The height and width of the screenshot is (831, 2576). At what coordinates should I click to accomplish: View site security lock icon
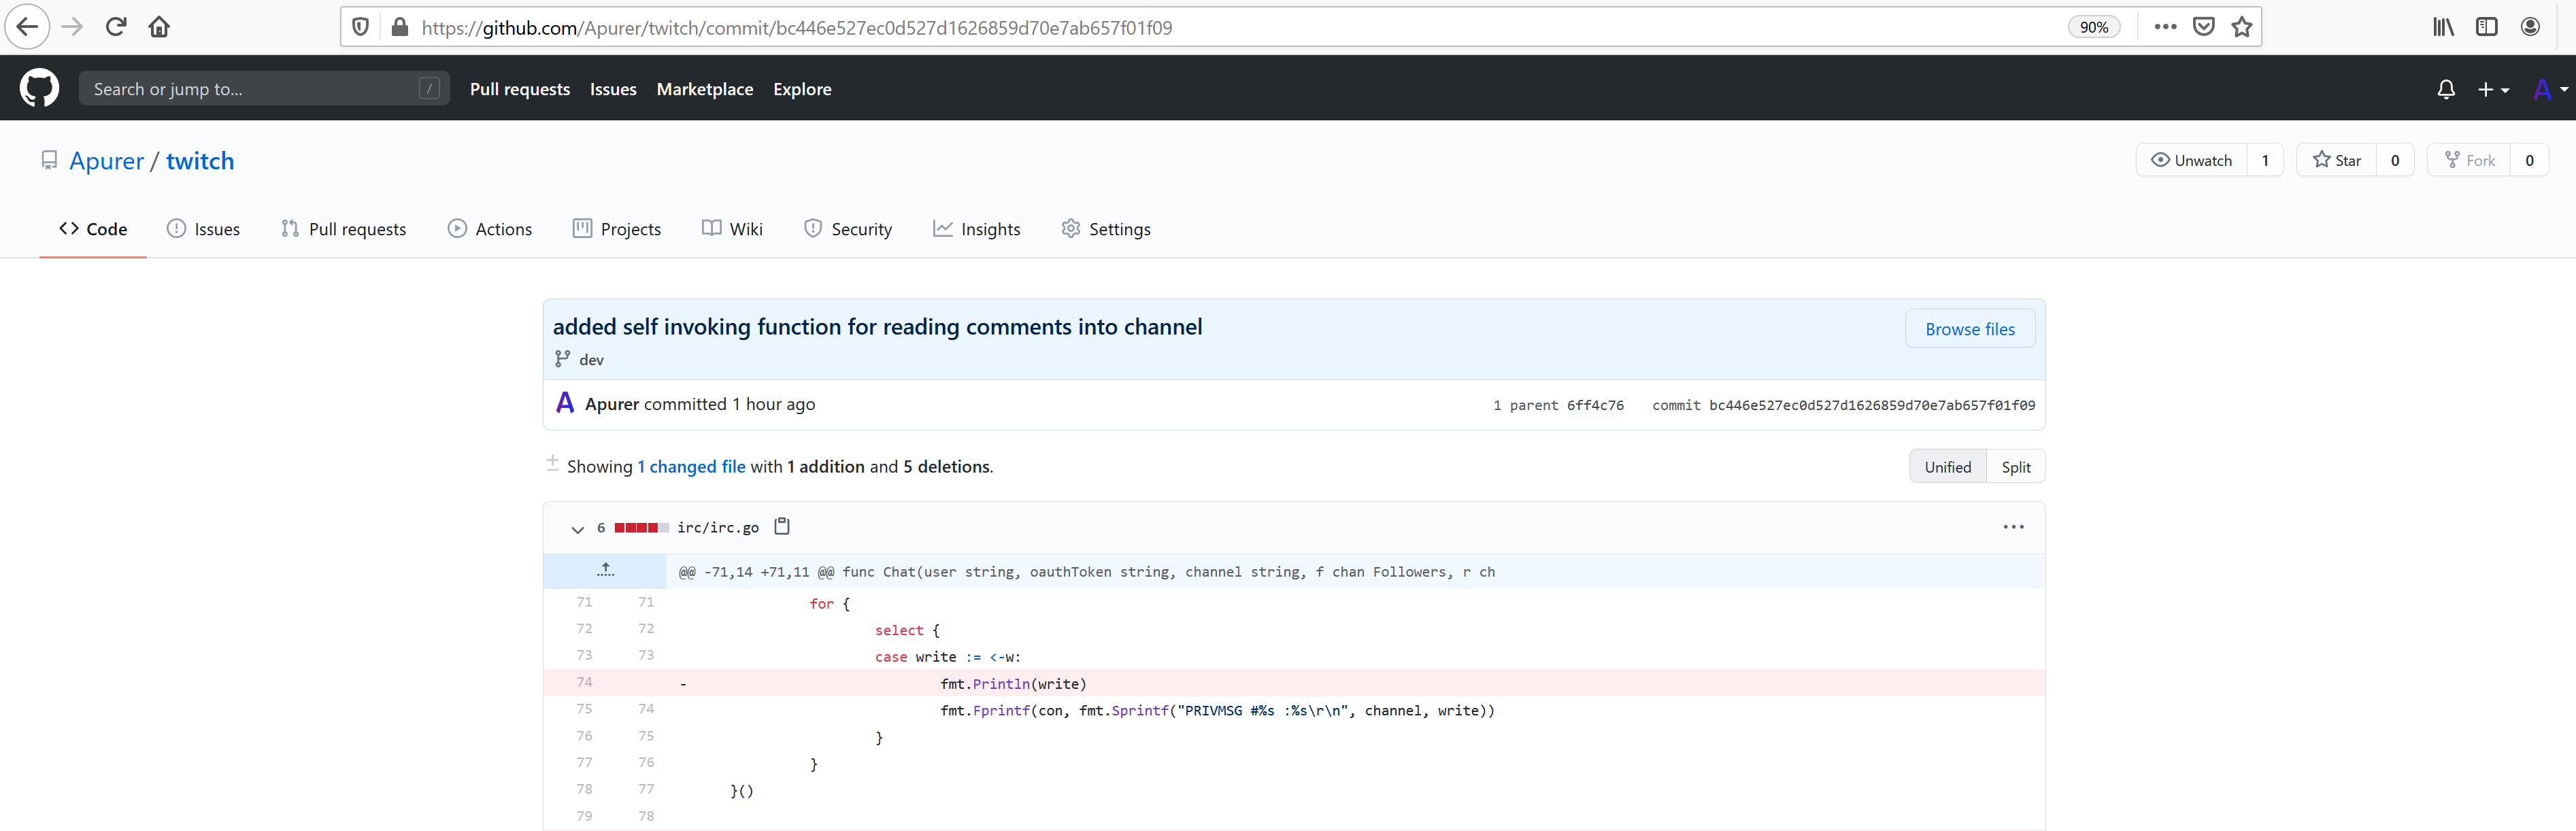399,27
